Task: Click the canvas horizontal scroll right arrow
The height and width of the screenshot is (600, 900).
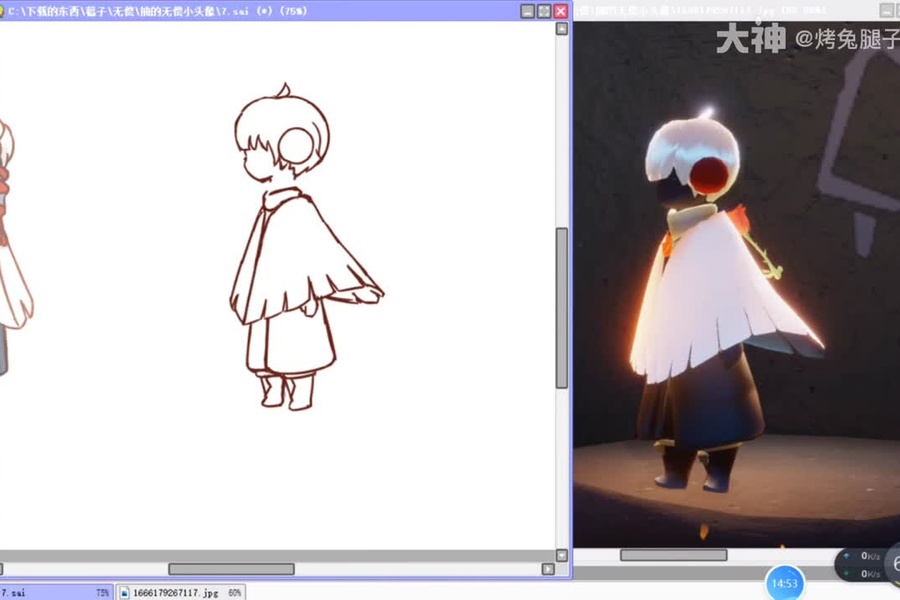Action: coord(548,569)
